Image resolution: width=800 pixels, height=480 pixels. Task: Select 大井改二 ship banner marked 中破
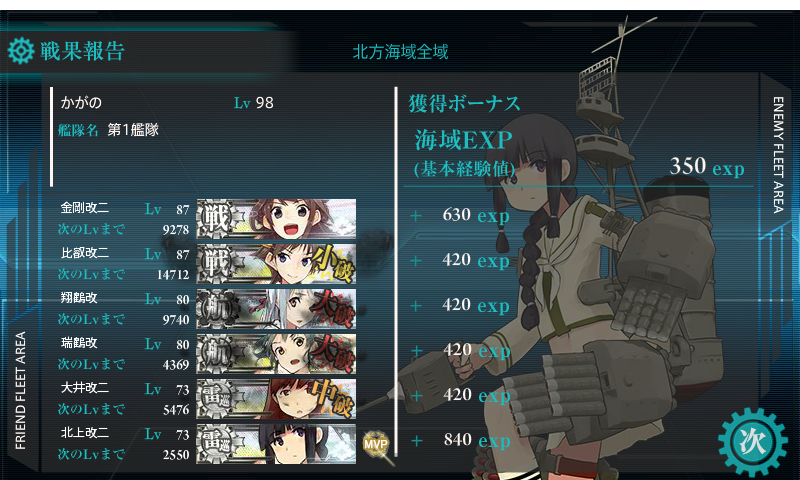pyautogui.click(x=276, y=398)
